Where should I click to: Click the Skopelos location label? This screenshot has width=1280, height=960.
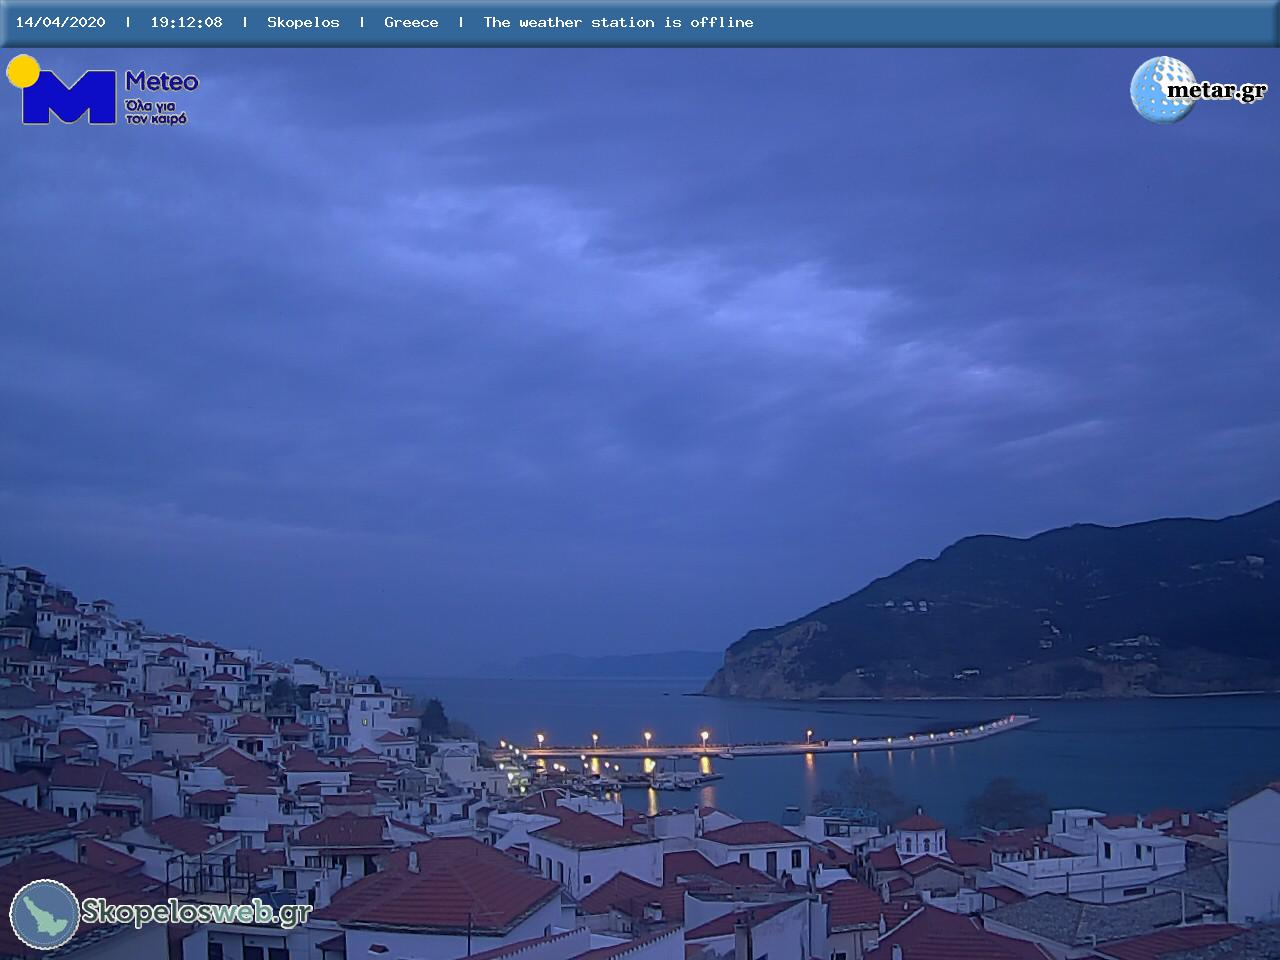(x=303, y=22)
